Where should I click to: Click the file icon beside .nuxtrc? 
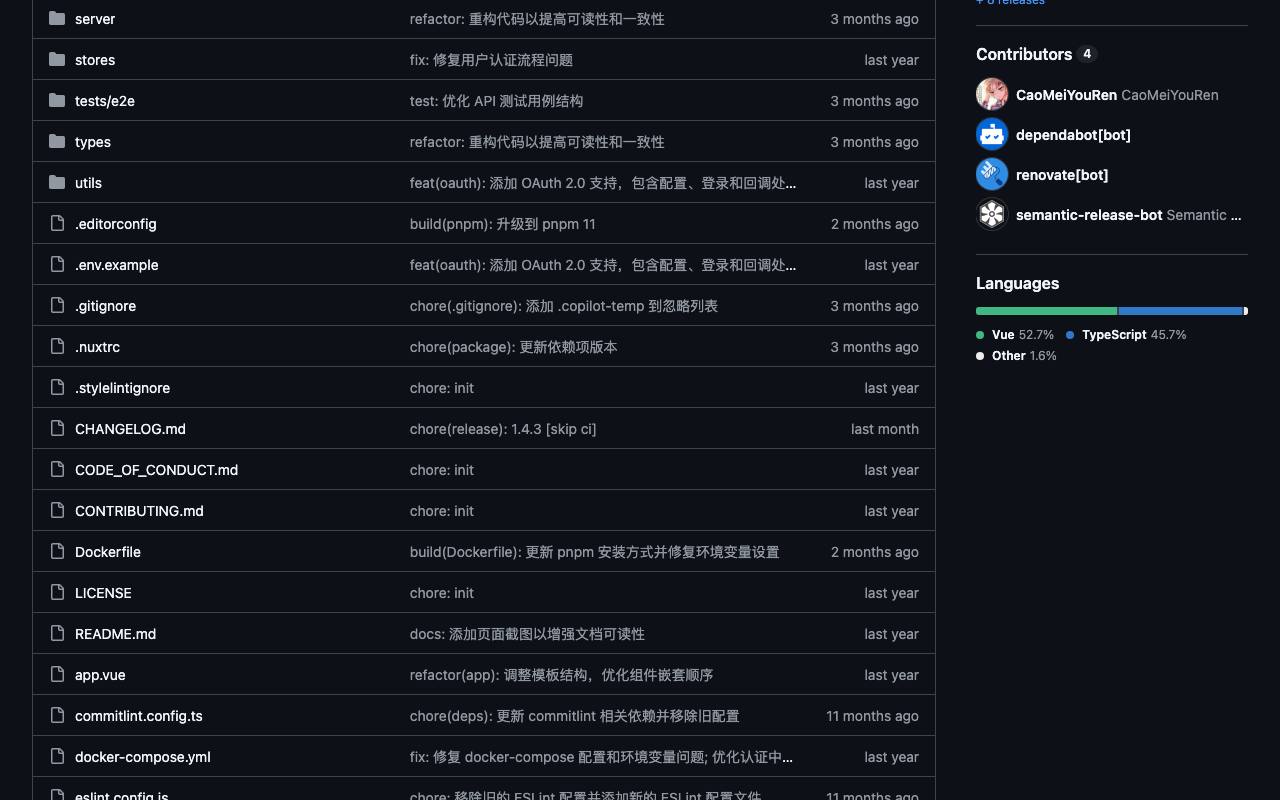(x=57, y=347)
